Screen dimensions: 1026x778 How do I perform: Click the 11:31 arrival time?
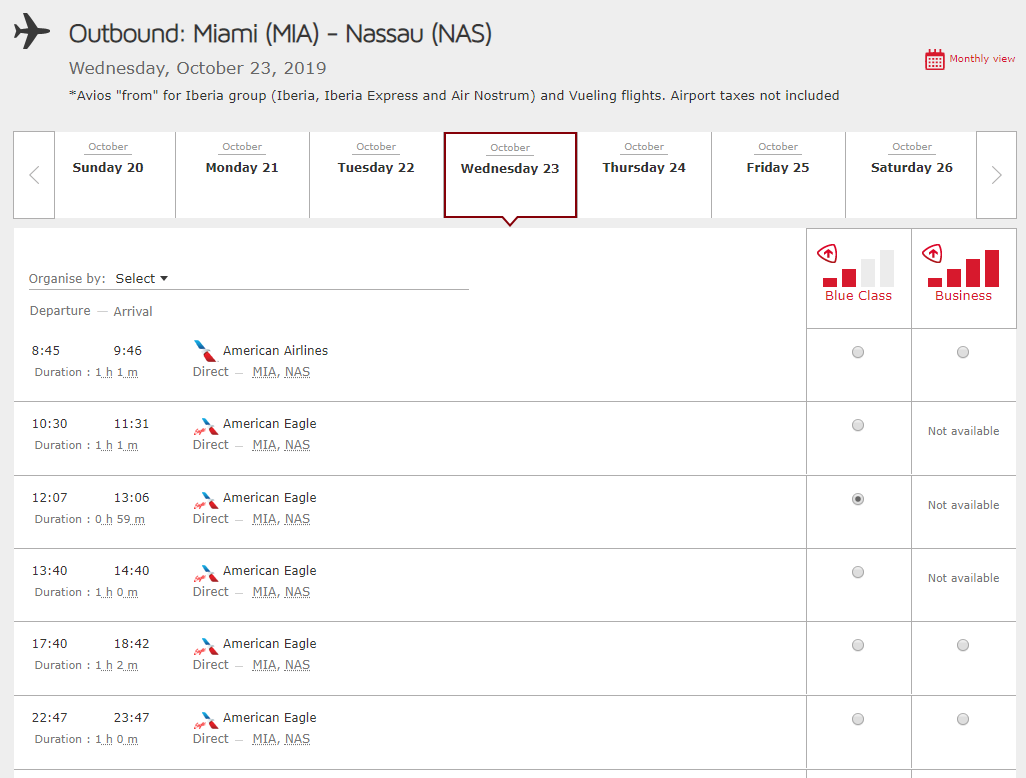click(x=132, y=424)
